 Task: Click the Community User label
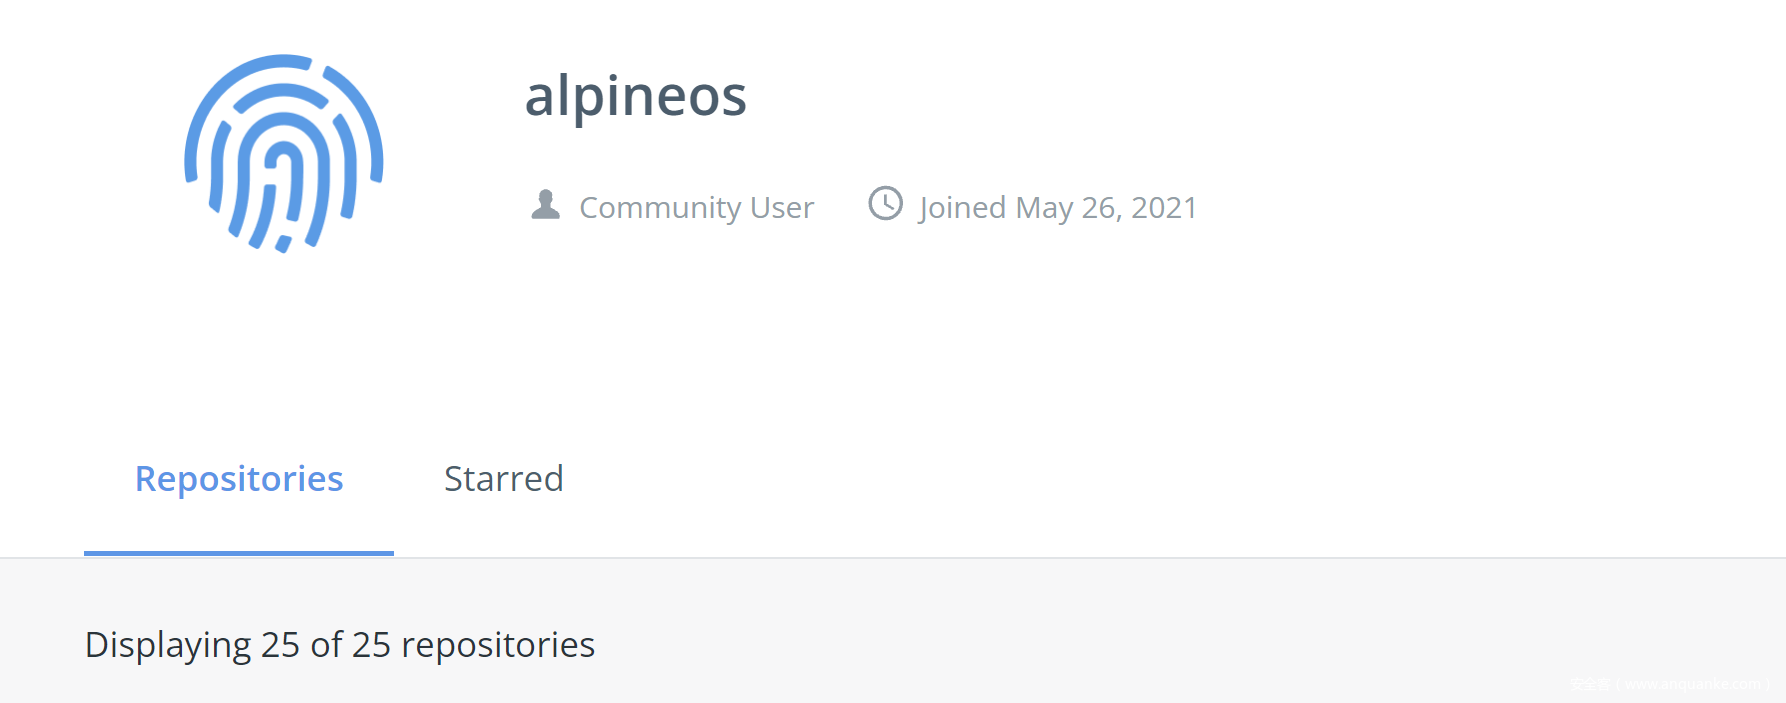coord(696,208)
